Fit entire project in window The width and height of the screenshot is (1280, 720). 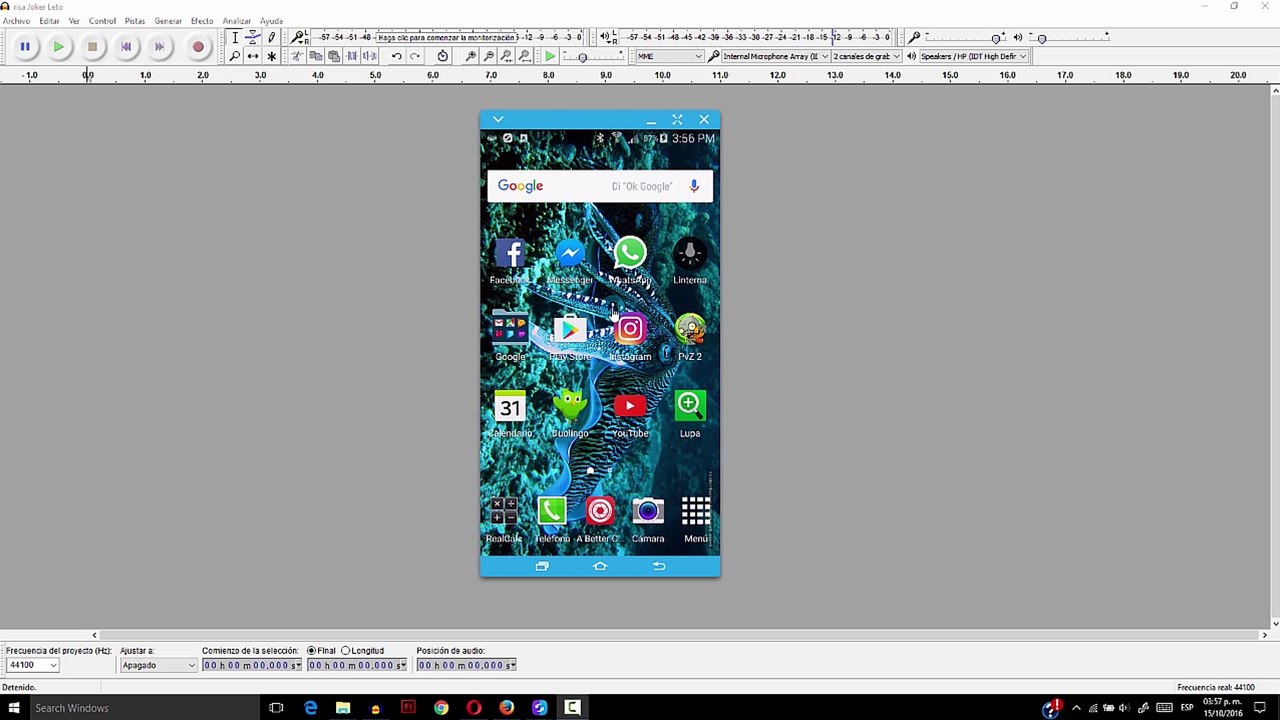click(x=524, y=56)
